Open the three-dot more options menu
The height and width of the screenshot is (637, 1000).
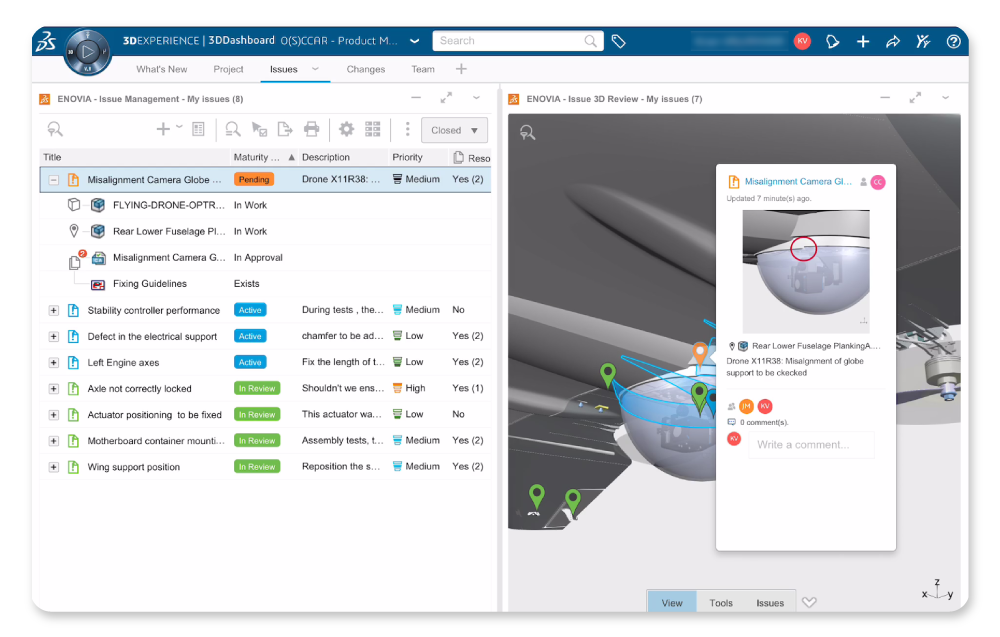pos(408,129)
